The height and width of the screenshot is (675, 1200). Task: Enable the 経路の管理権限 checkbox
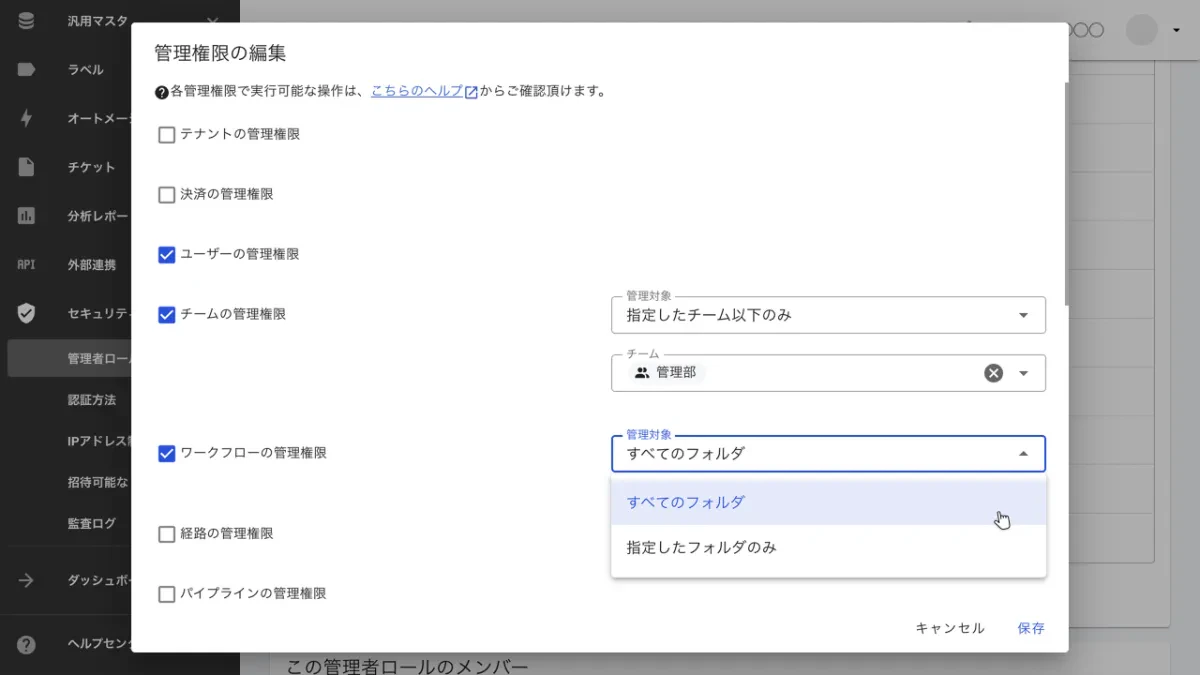coord(167,535)
